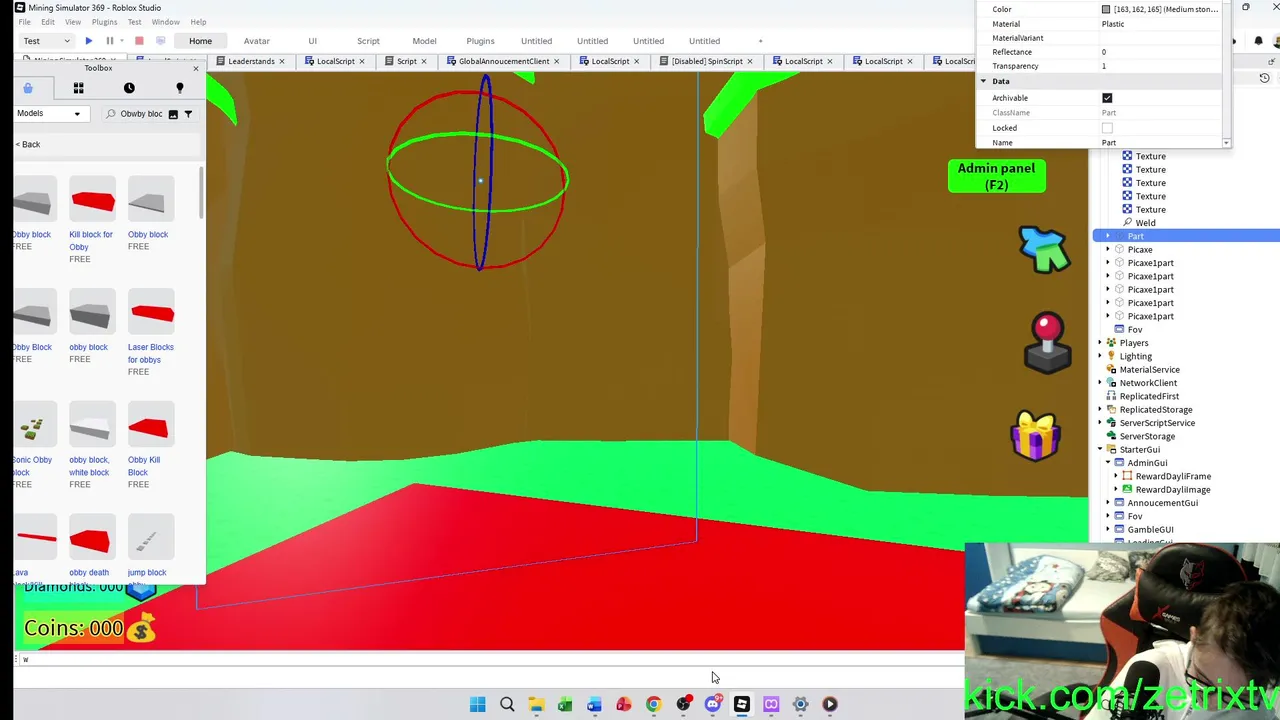The width and height of the screenshot is (1280, 720).
Task: Open the Help menu
Action: [x=198, y=22]
